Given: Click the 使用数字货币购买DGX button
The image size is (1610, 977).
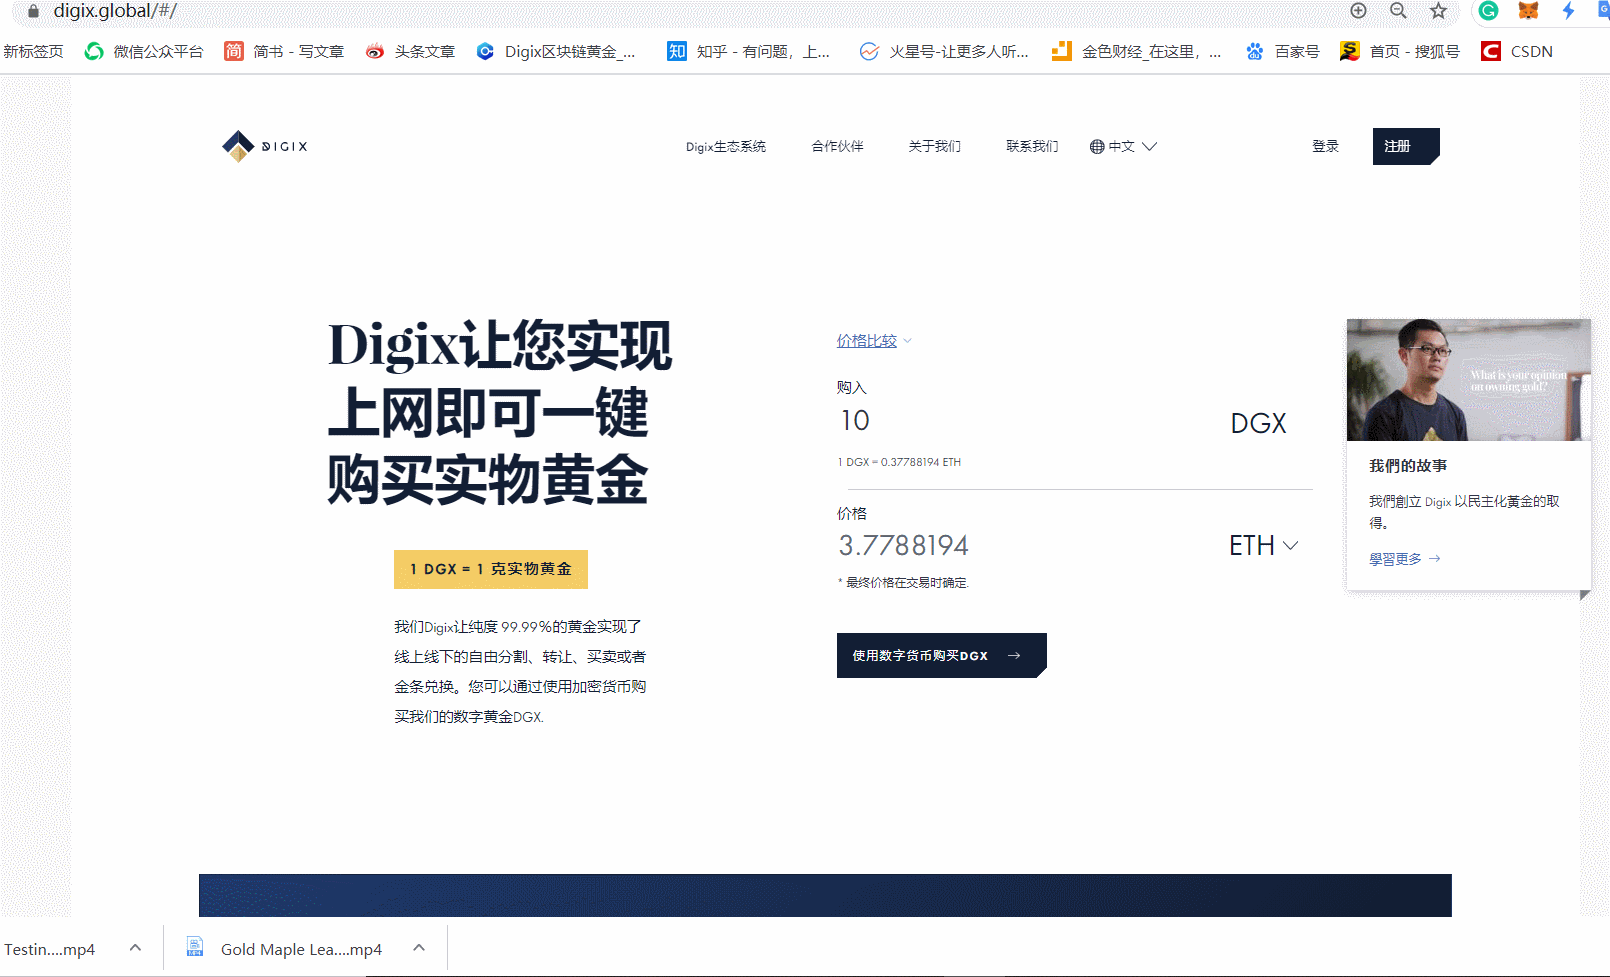Looking at the screenshot, I should 942,655.
